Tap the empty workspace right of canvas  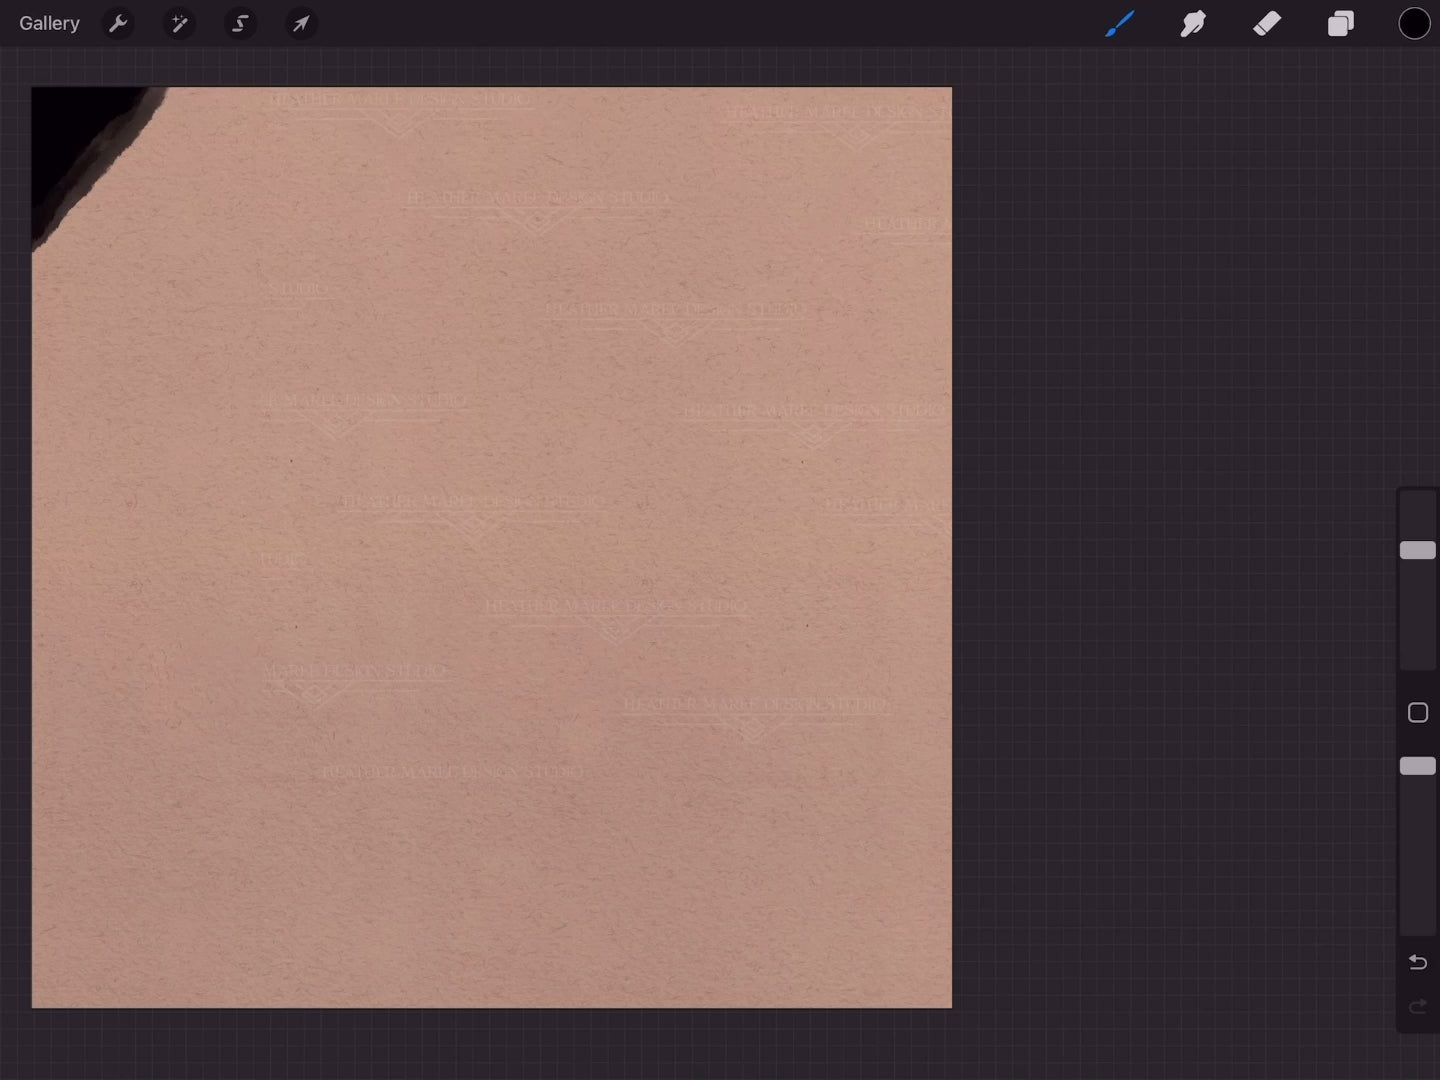point(1170,550)
